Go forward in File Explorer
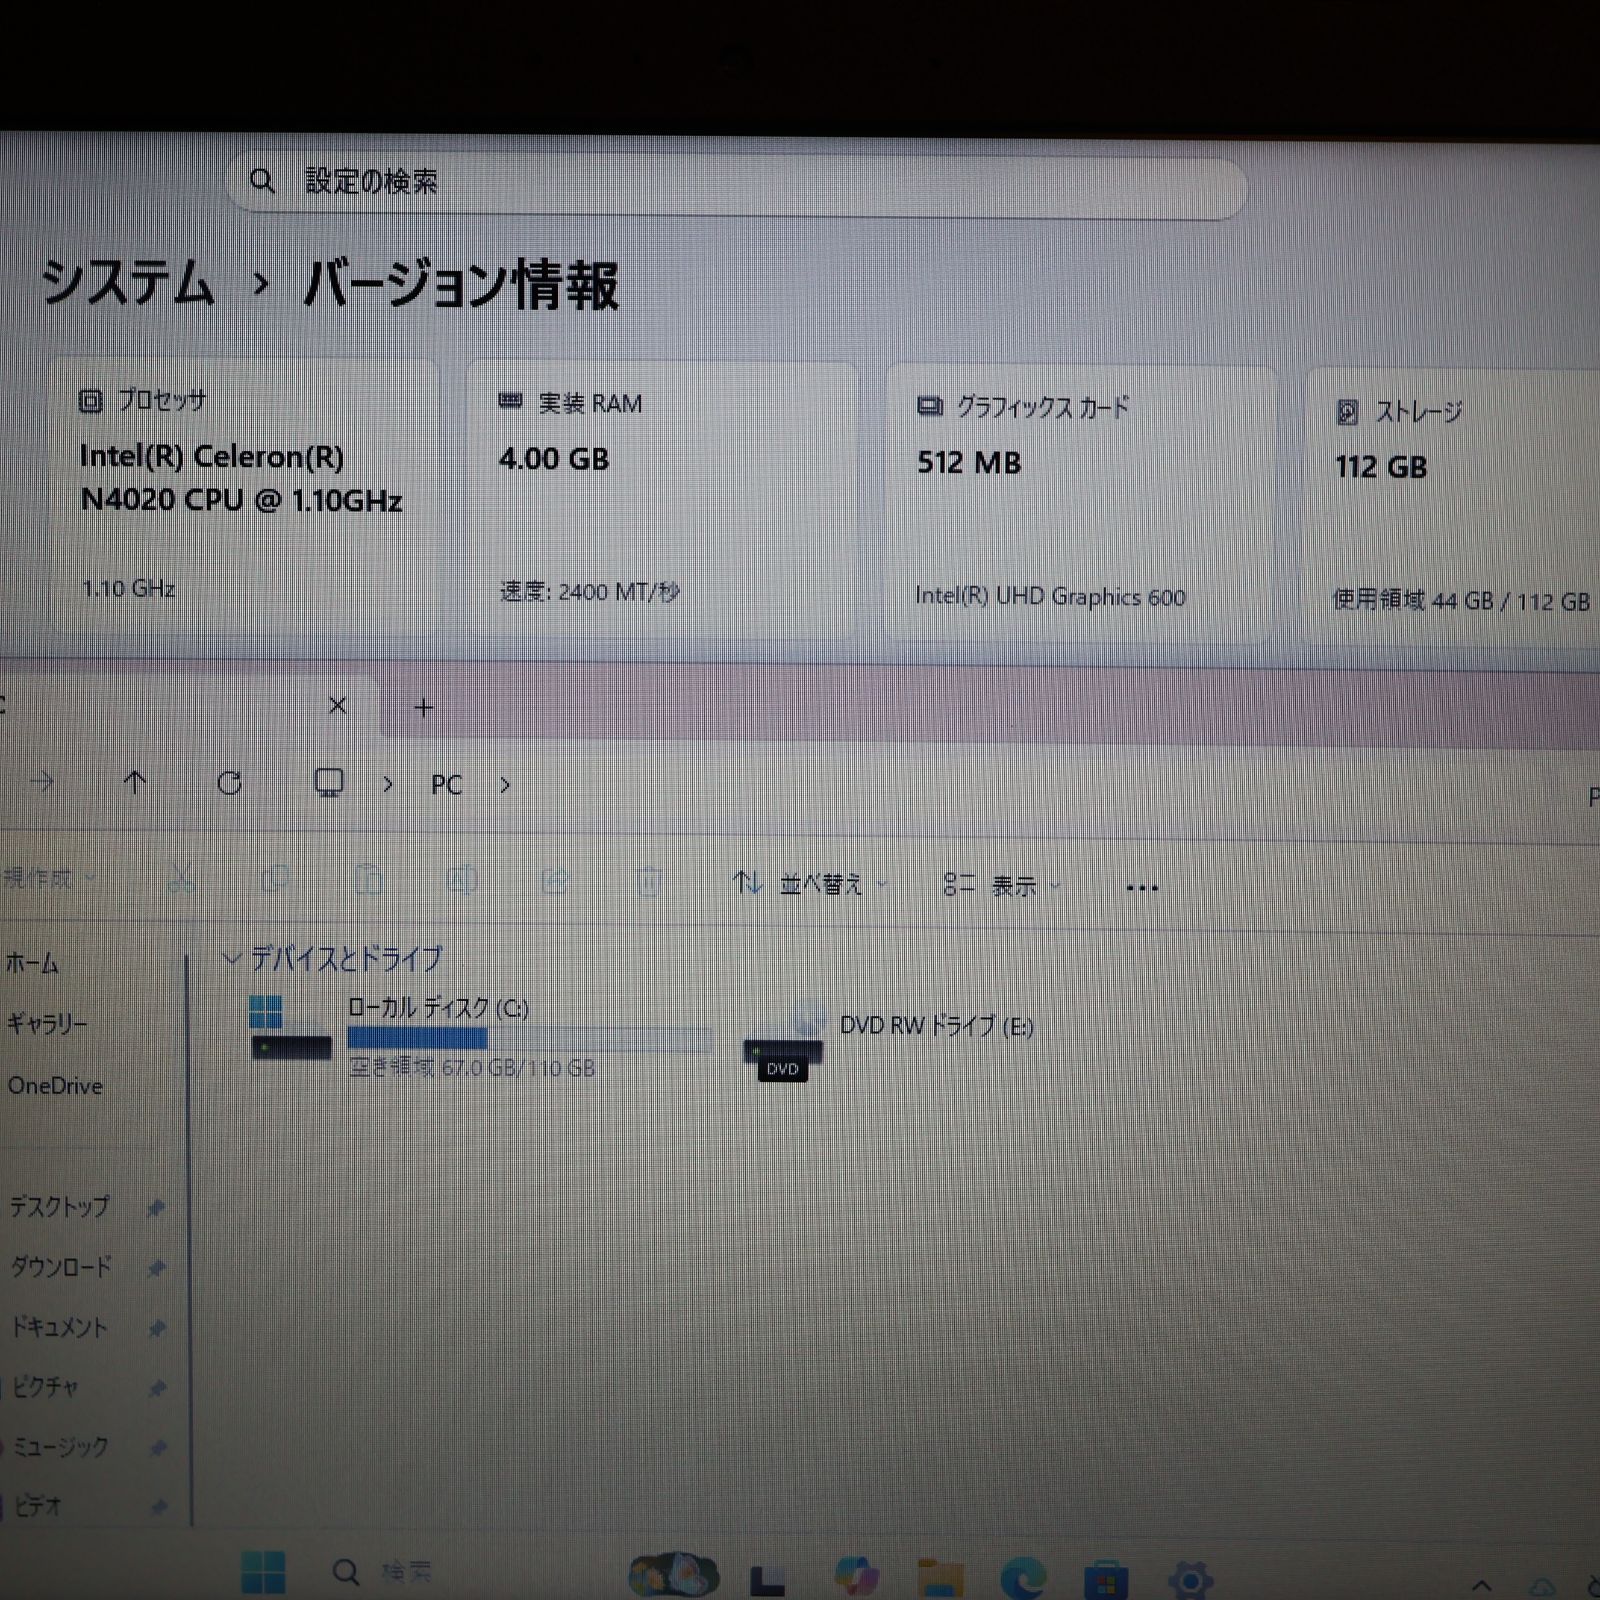The image size is (1600, 1600). point(42,781)
